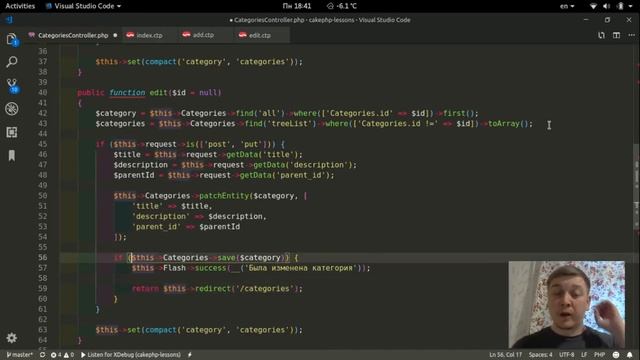The height and width of the screenshot is (360, 640).
Task: Start Listen for XDebug configuration
Action: [131, 355]
